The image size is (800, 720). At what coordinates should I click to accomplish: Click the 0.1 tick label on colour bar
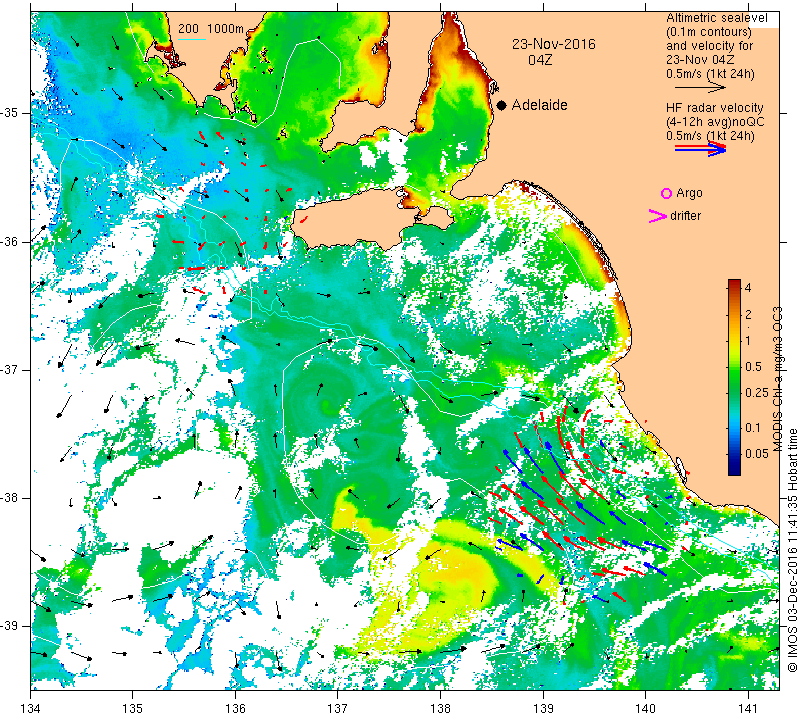pyautogui.click(x=753, y=428)
